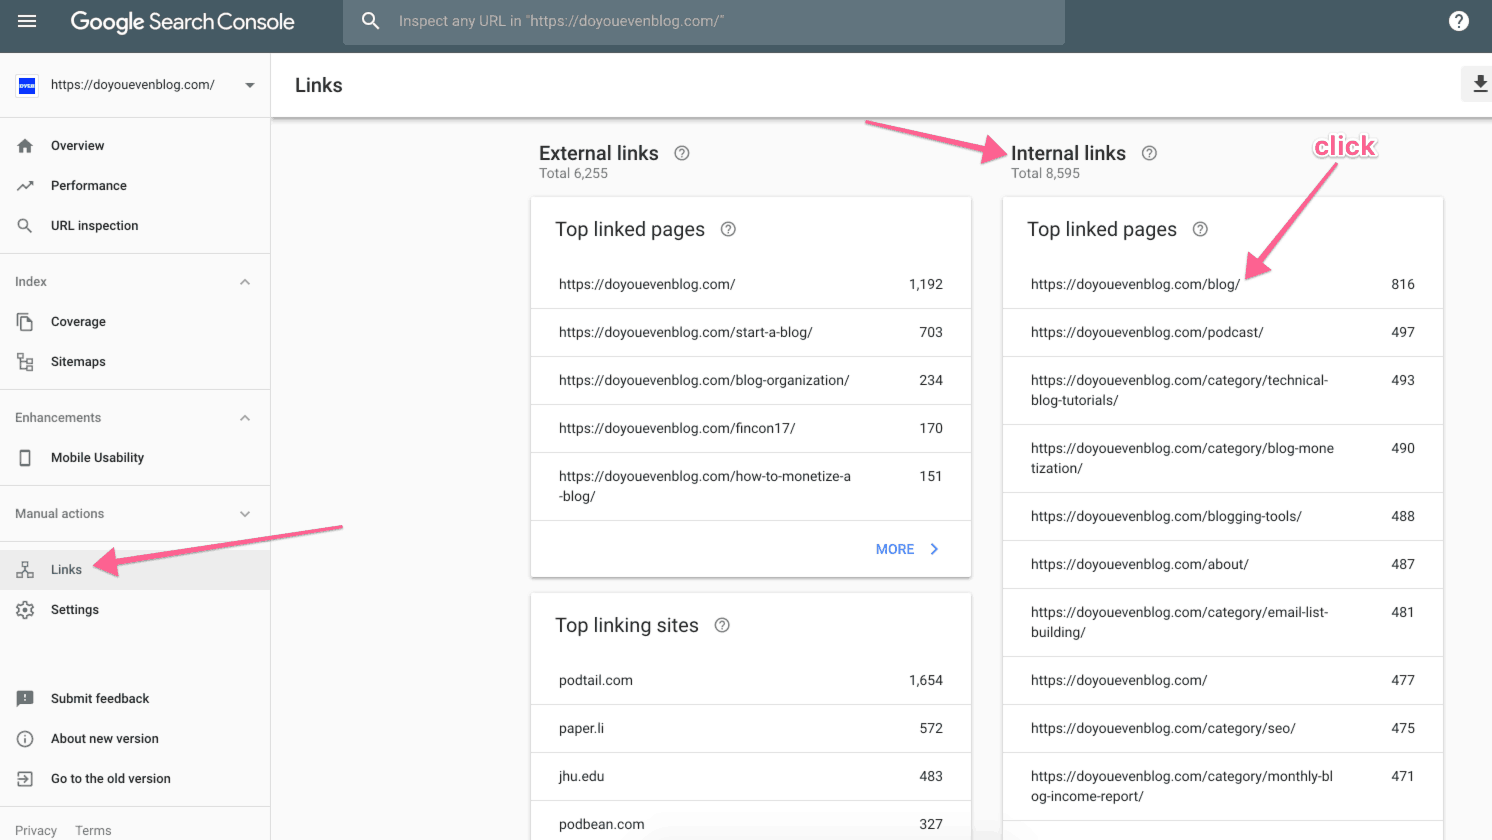Screen dimensions: 1492x840
Task: Open the Sitemaps page
Action: [135, 362]
